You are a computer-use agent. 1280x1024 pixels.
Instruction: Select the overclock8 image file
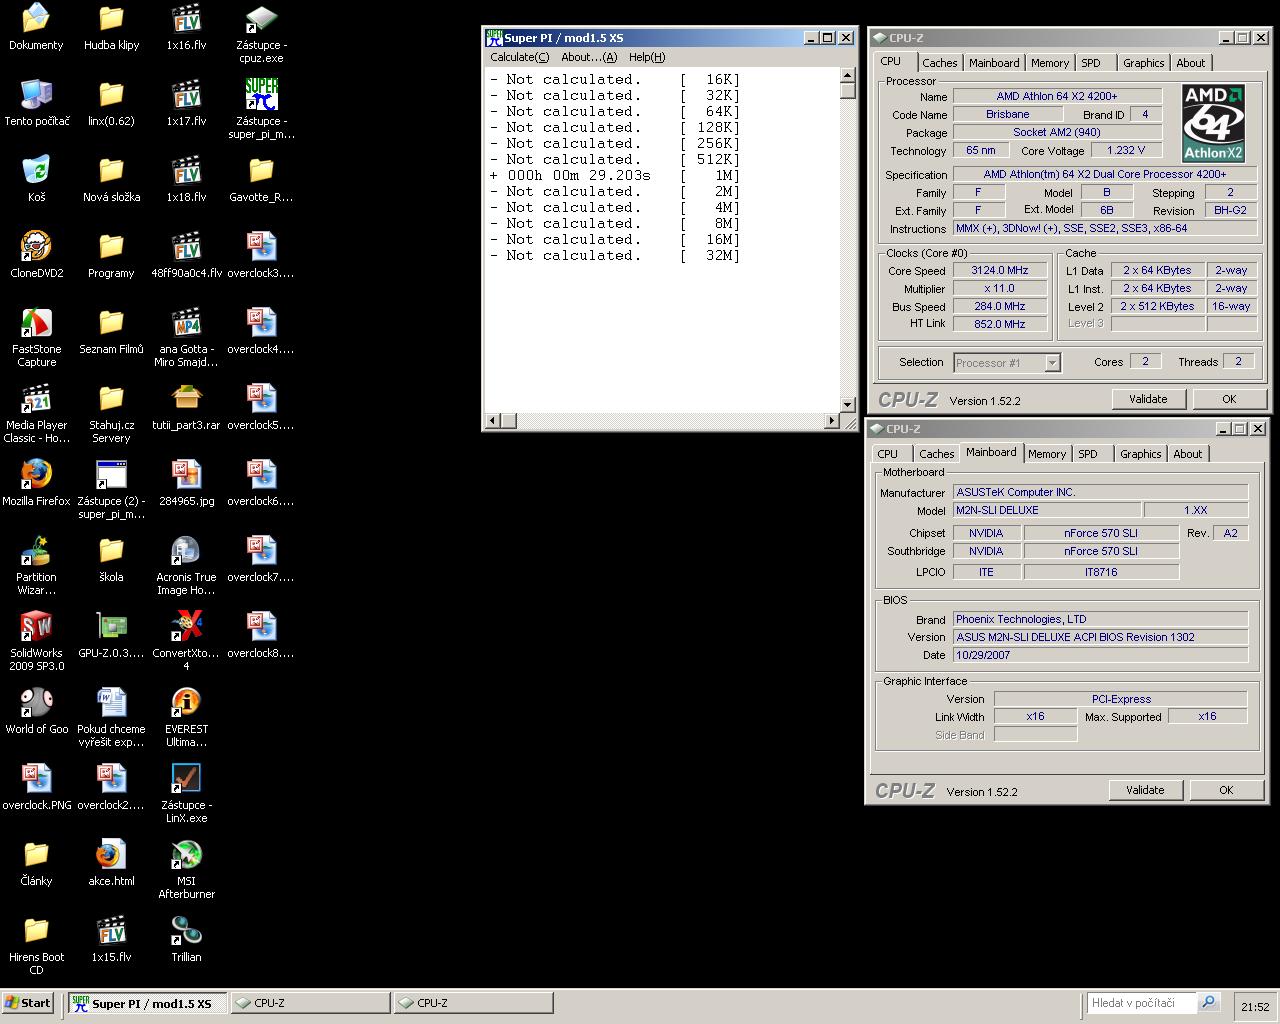261,636
